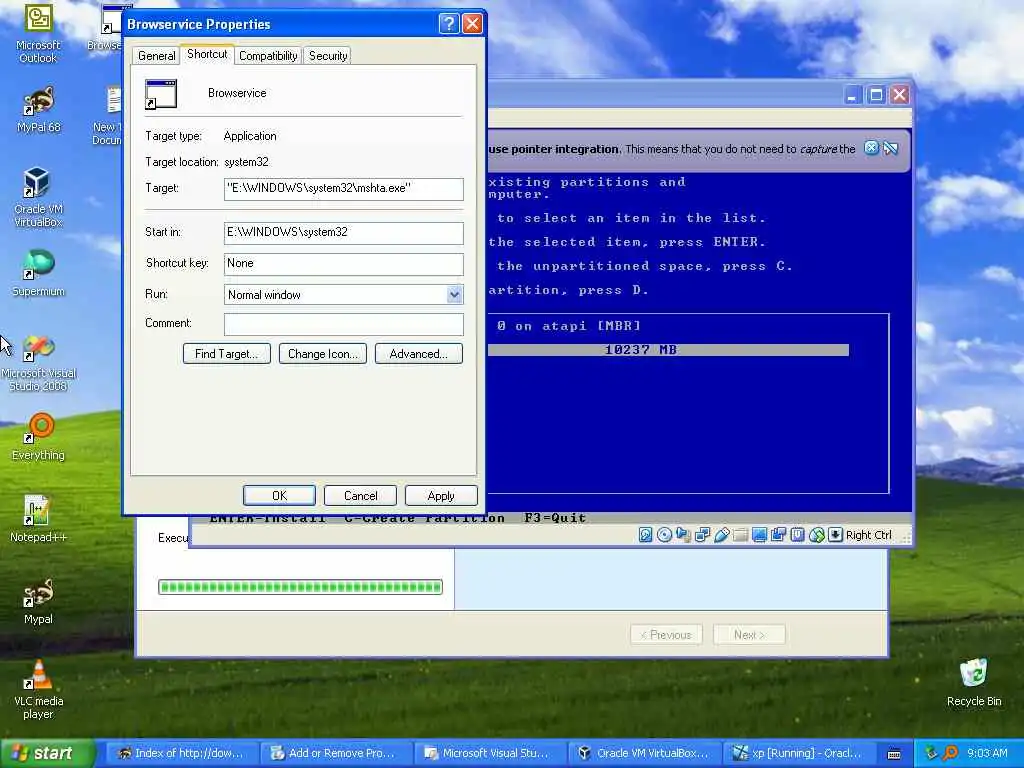Click the keyboard language tray icon
This screenshot has width=1024, height=768.
click(894, 754)
